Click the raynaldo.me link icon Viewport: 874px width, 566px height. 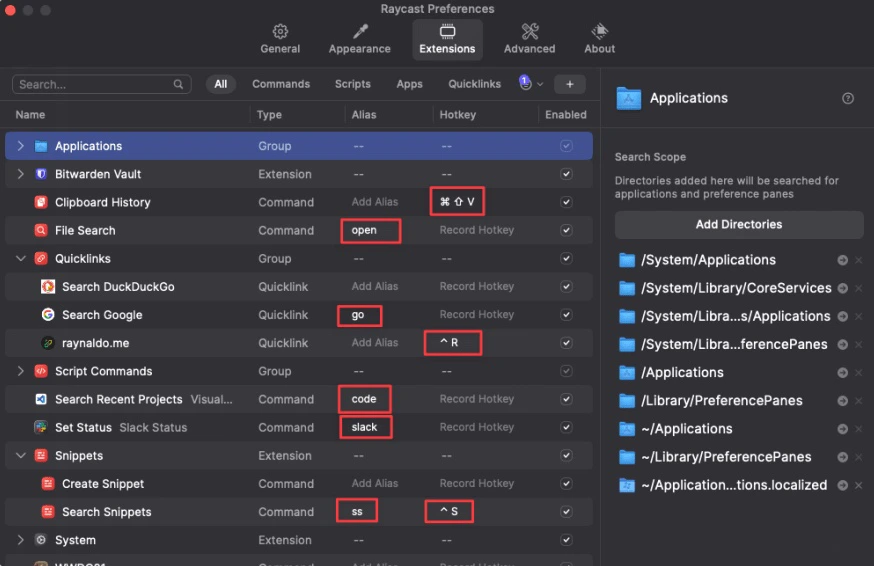click(48, 343)
